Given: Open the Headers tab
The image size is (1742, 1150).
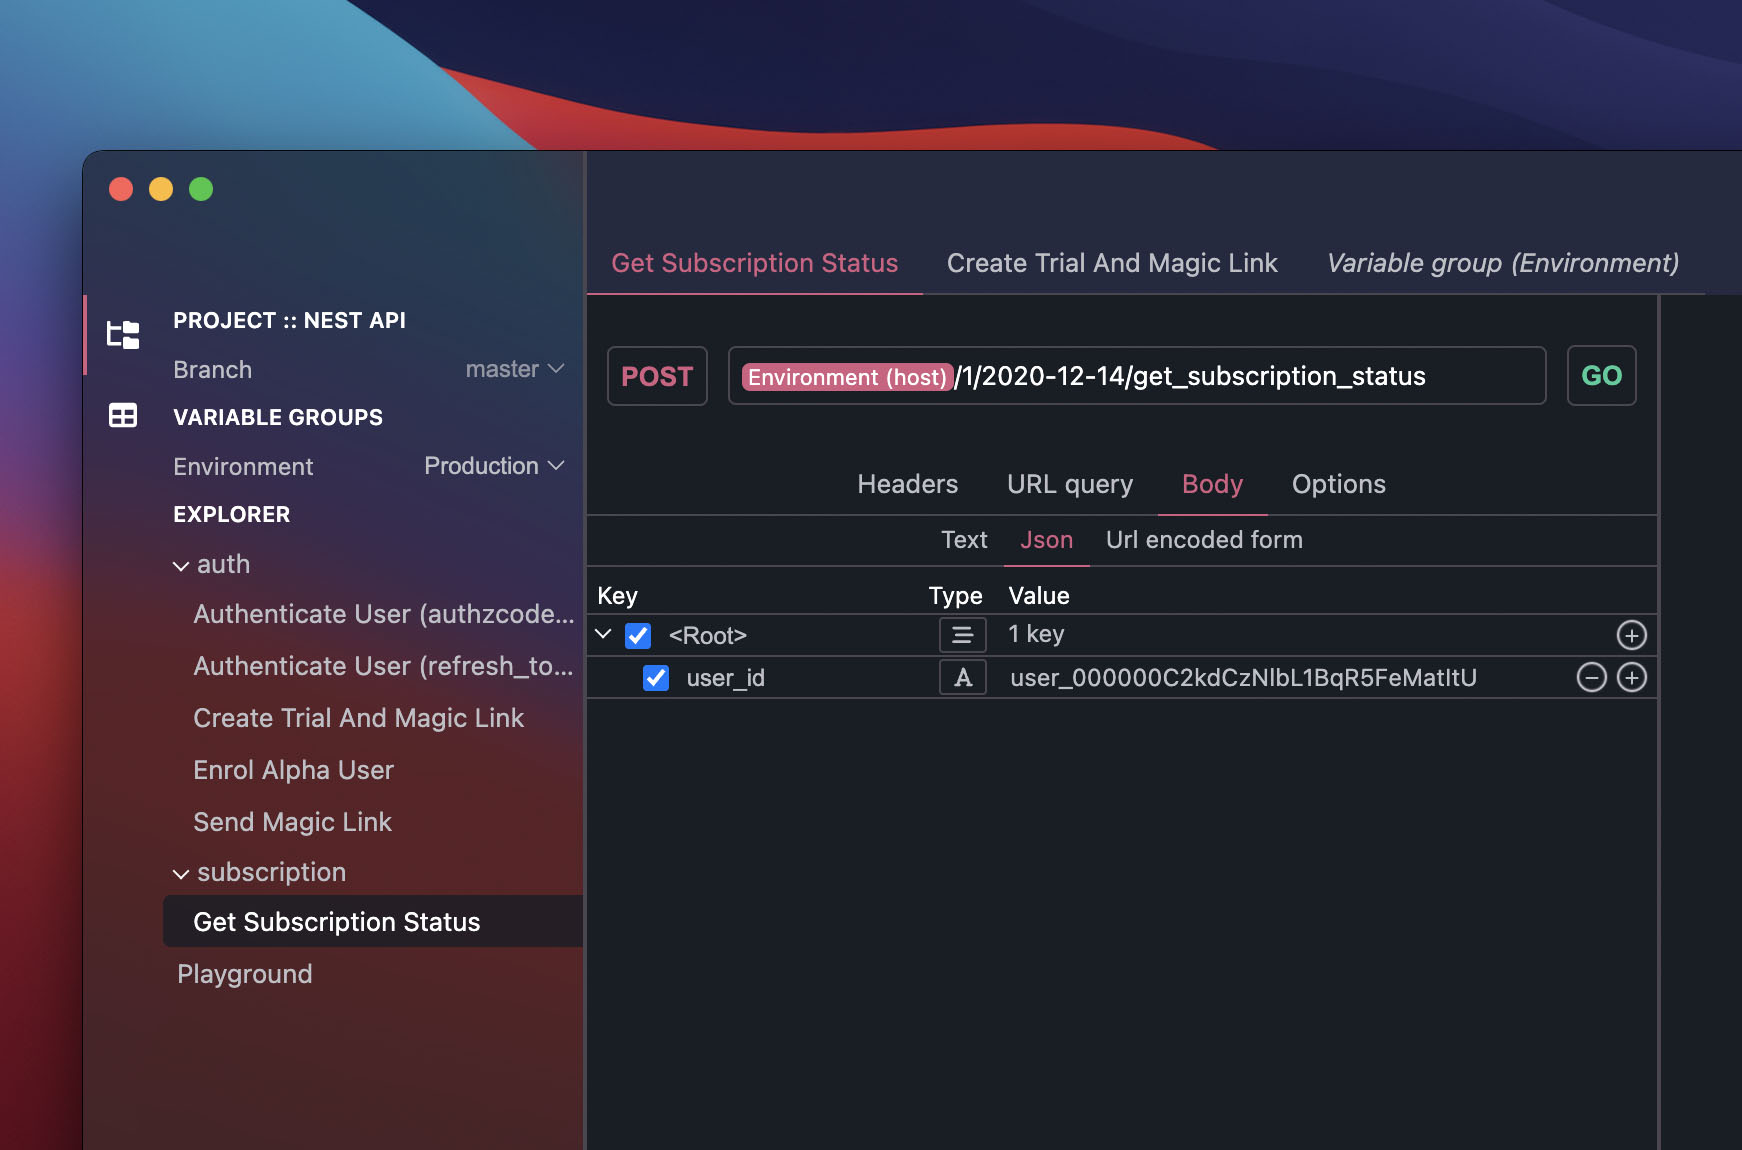Looking at the screenshot, I should pos(907,484).
